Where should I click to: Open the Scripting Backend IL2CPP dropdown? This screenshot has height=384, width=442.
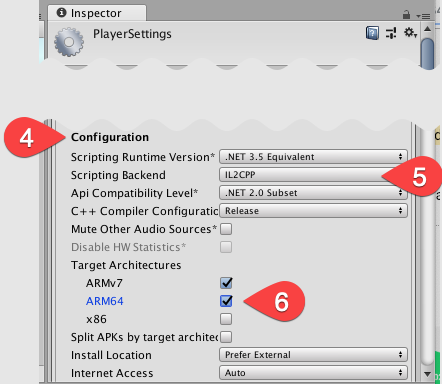pyautogui.click(x=313, y=175)
